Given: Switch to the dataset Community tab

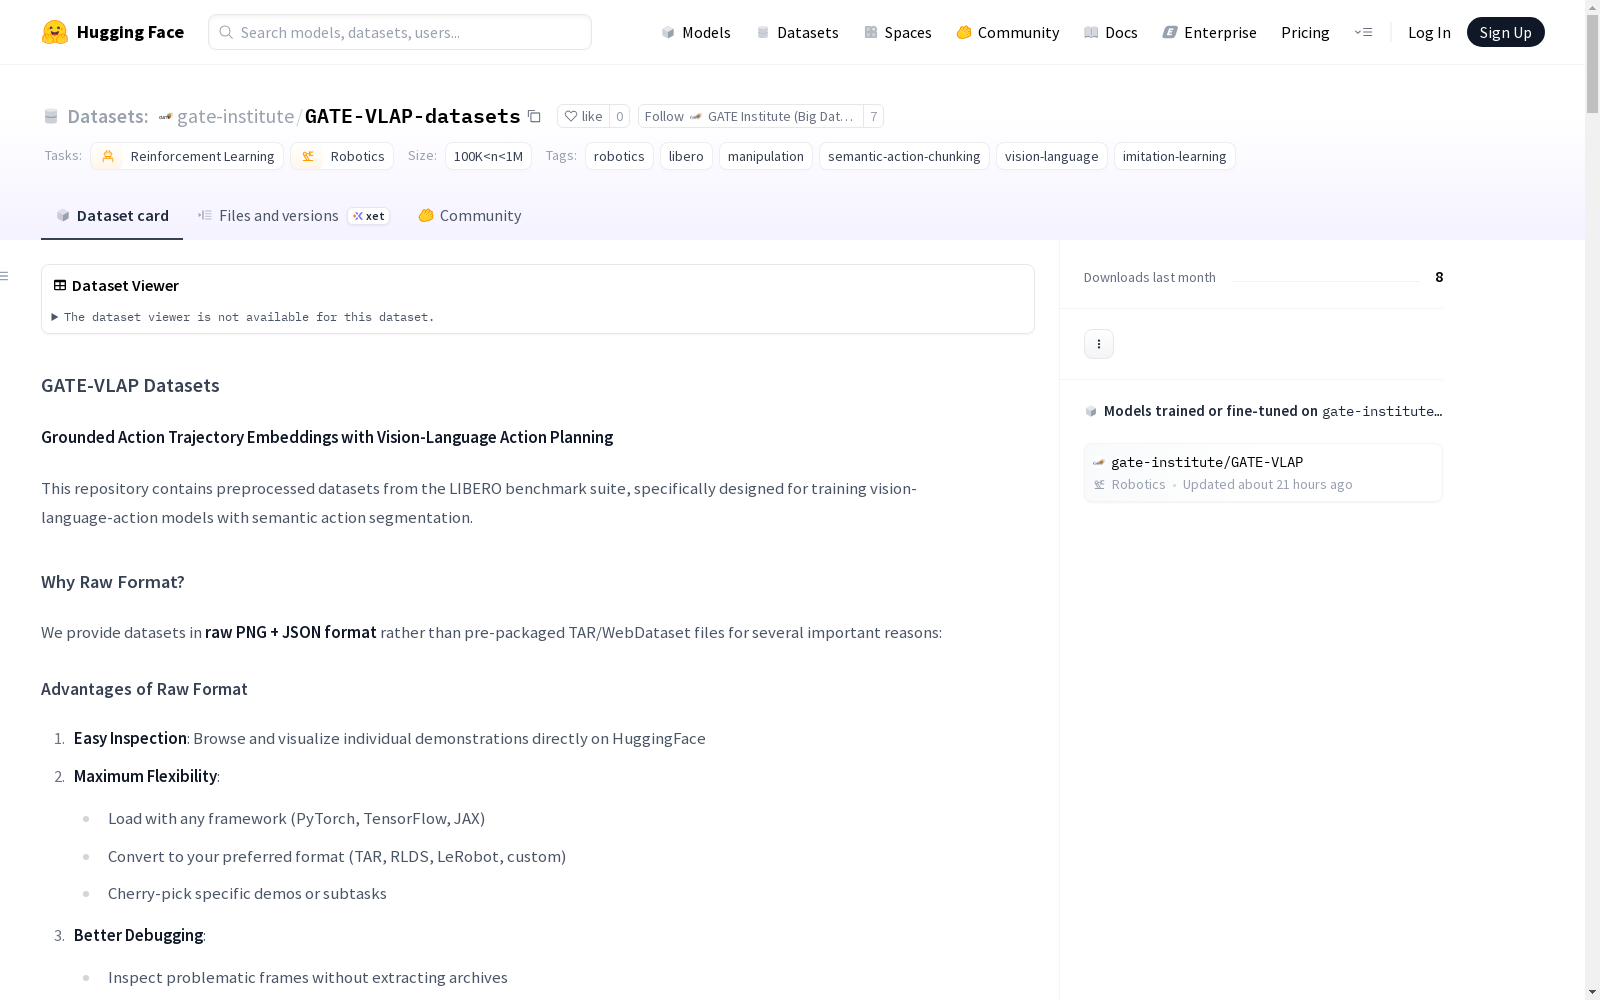Looking at the screenshot, I should [x=469, y=216].
